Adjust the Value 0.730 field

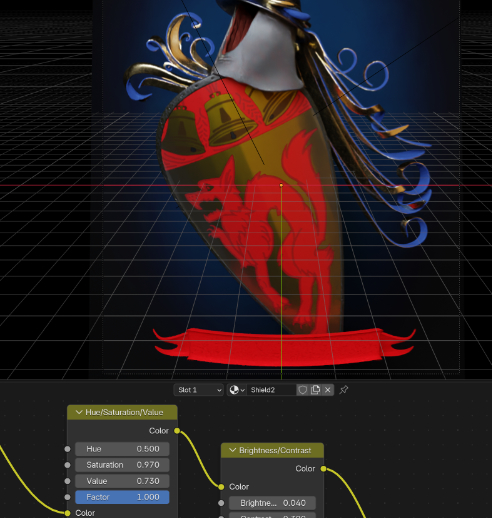(122, 481)
